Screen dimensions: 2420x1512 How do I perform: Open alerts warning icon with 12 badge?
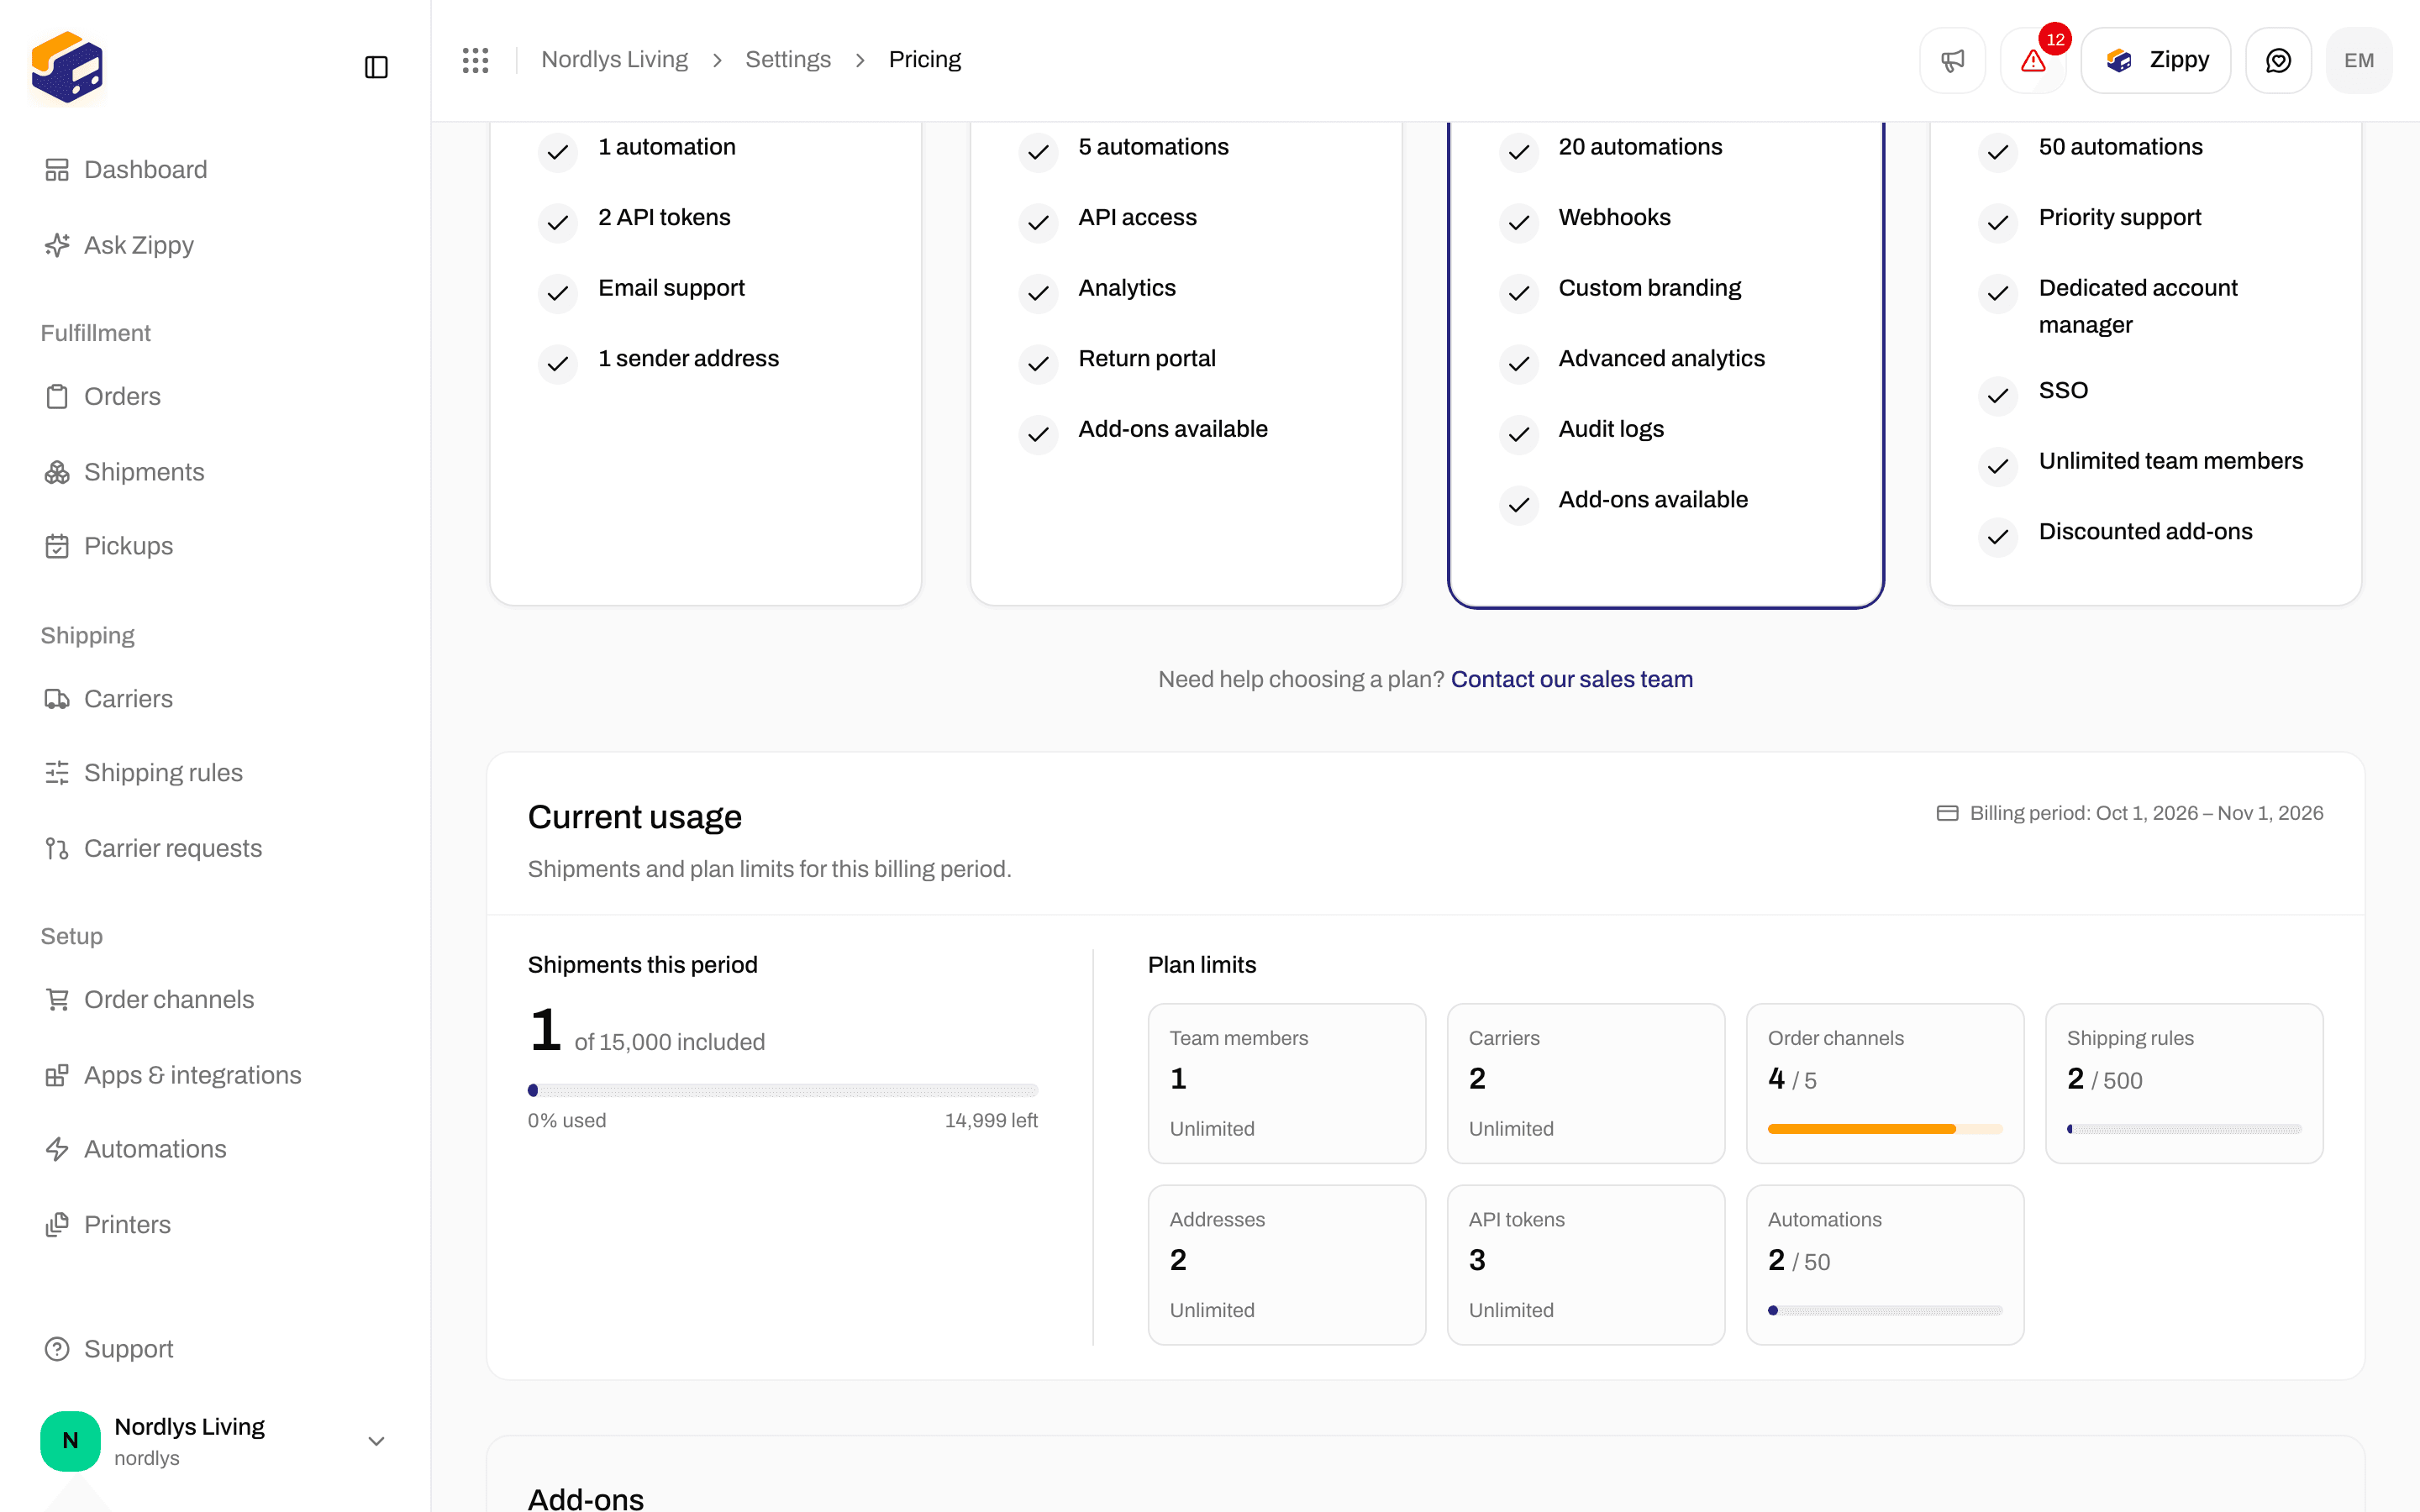pos(2033,60)
